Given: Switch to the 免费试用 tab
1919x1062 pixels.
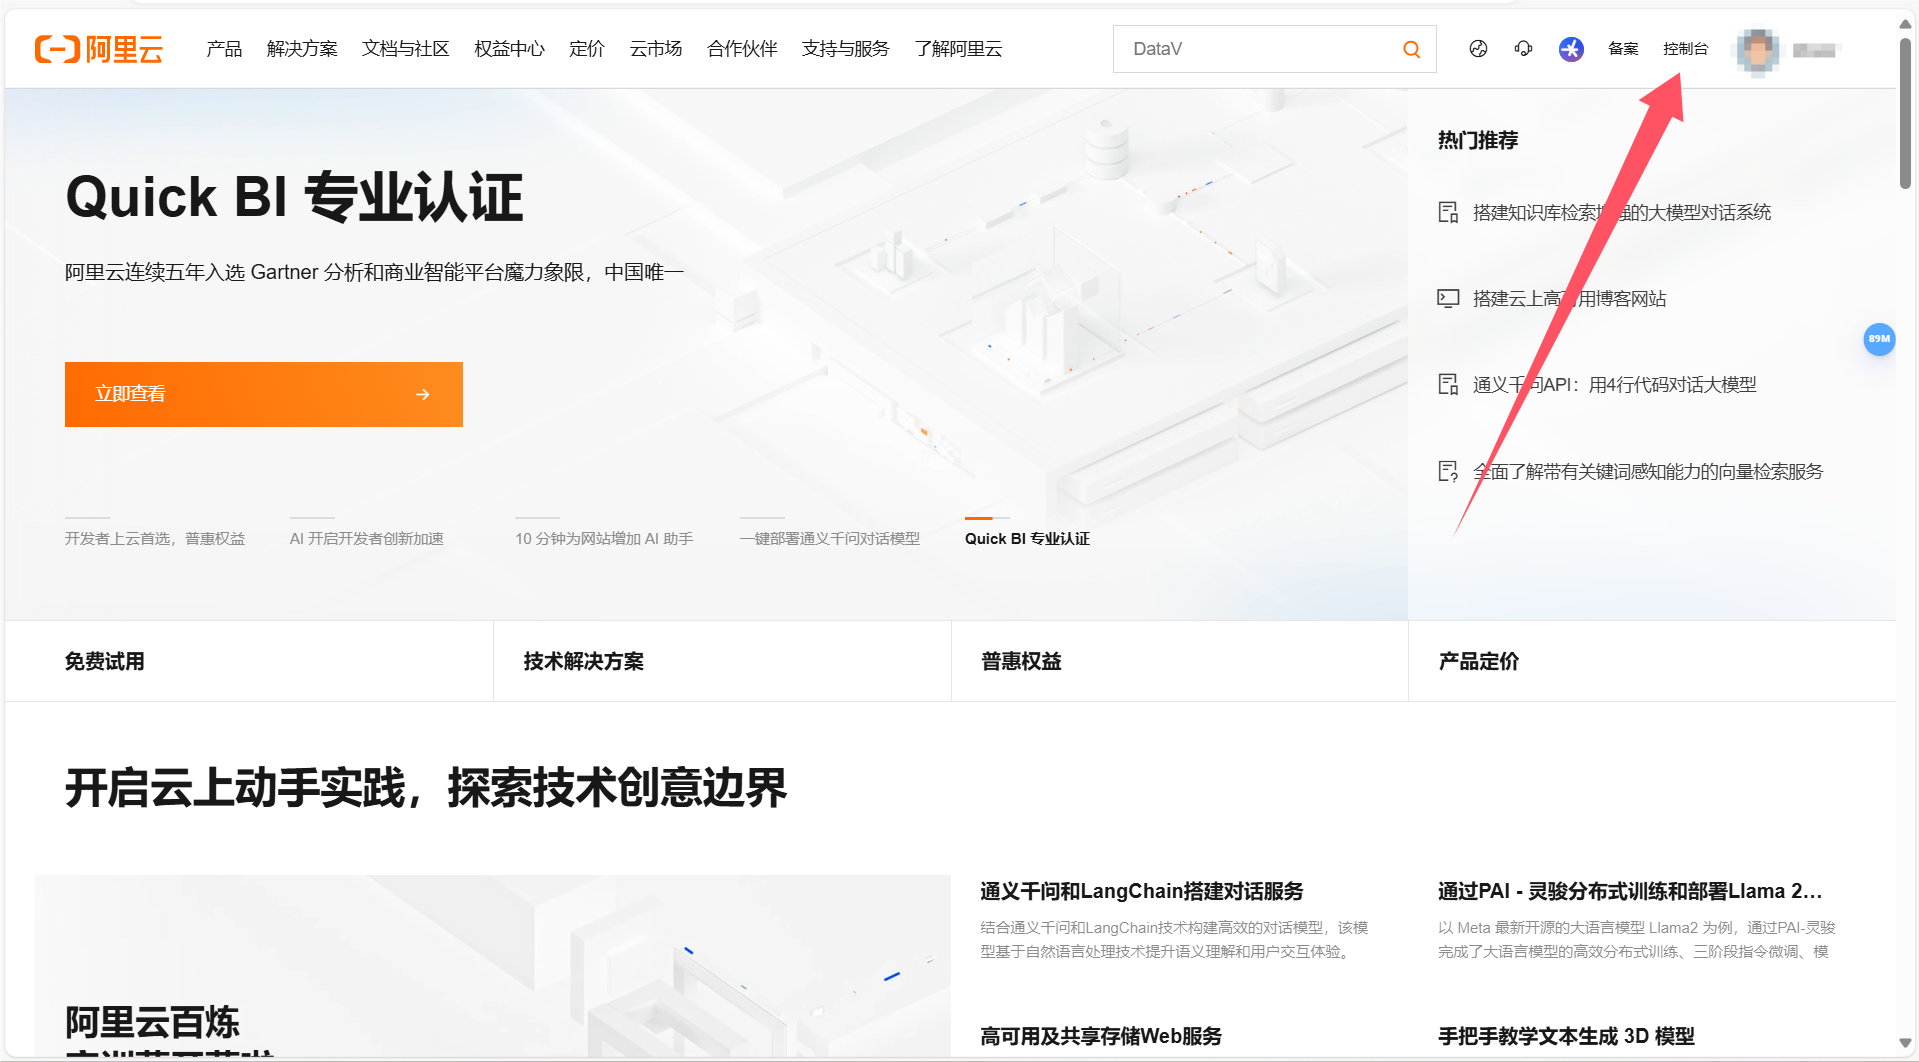Looking at the screenshot, I should coord(105,661).
